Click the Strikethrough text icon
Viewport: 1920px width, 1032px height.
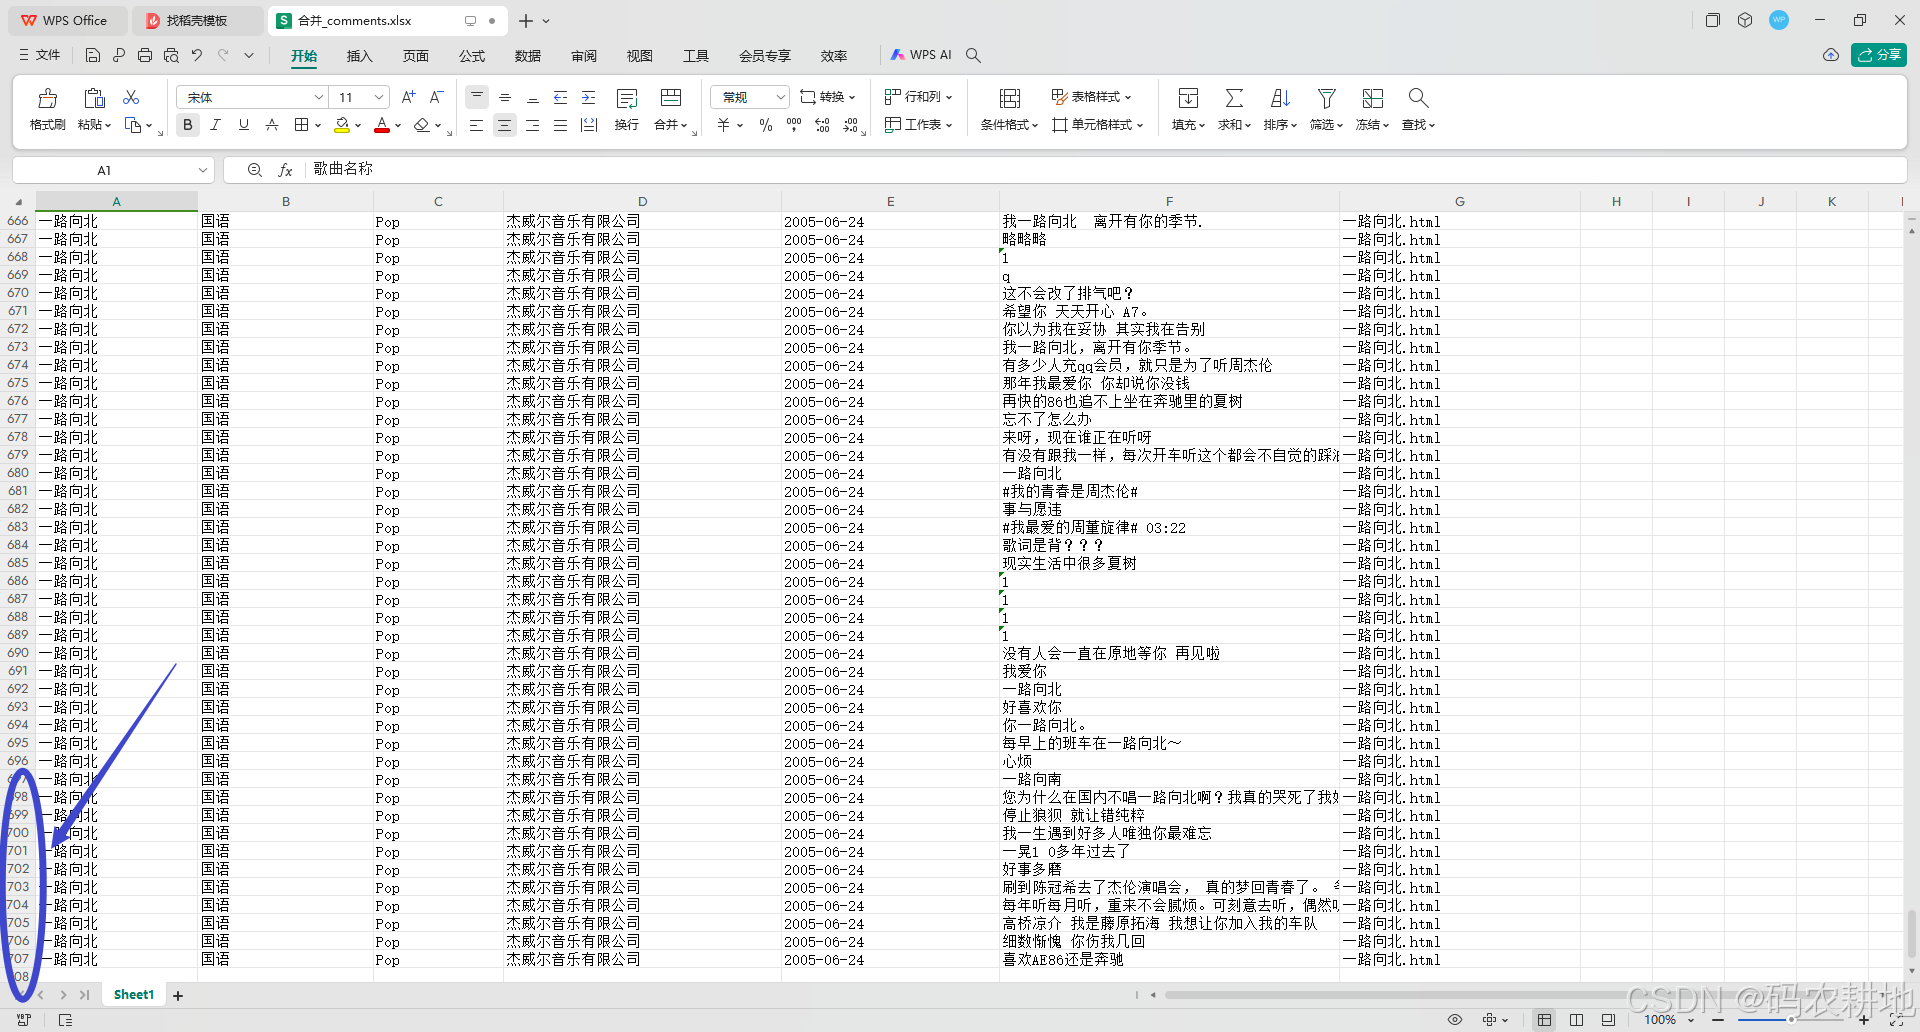point(272,125)
